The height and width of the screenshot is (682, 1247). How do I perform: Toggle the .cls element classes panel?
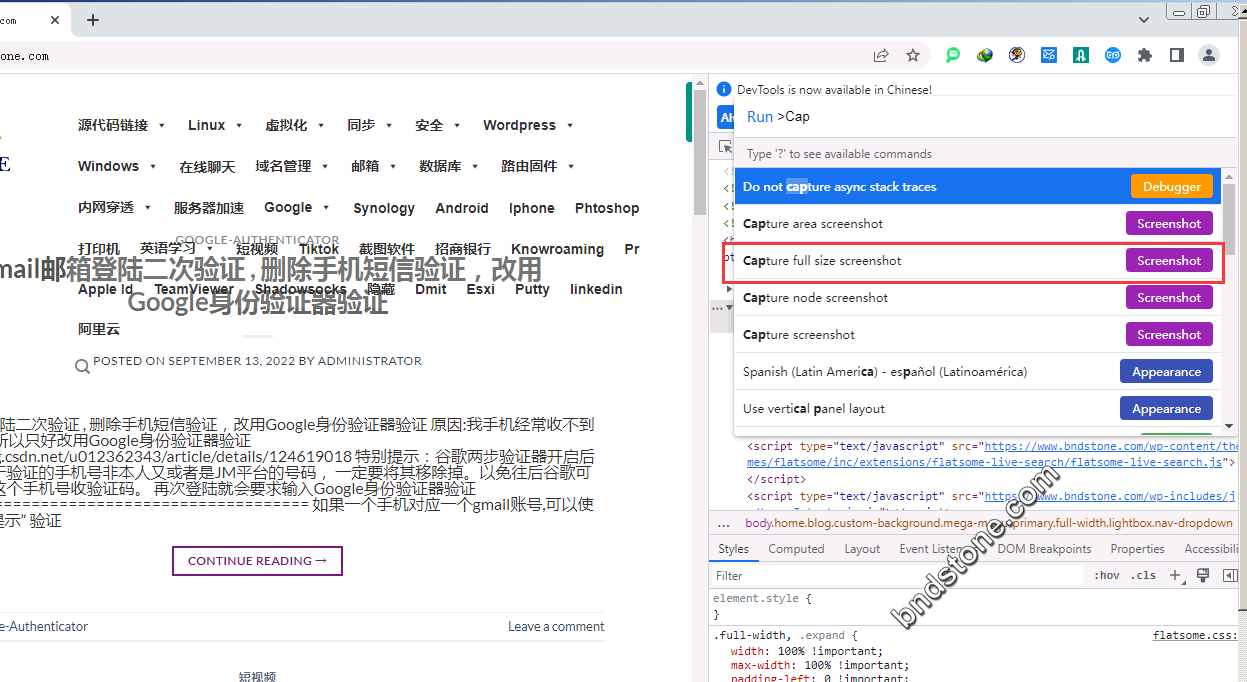1144,576
